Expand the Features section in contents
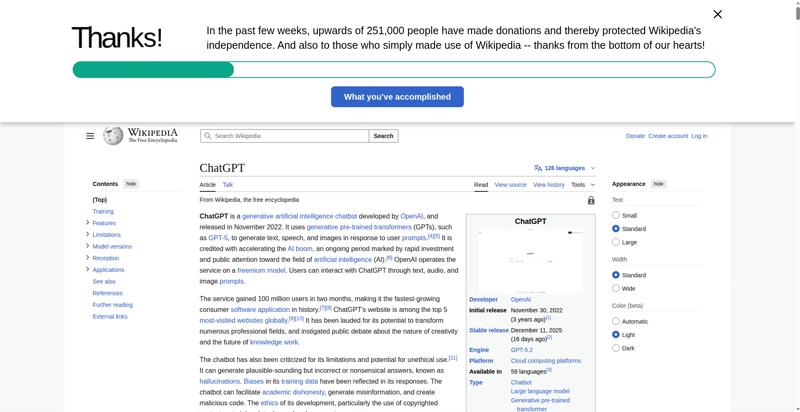The image size is (800, 412). coord(88,223)
